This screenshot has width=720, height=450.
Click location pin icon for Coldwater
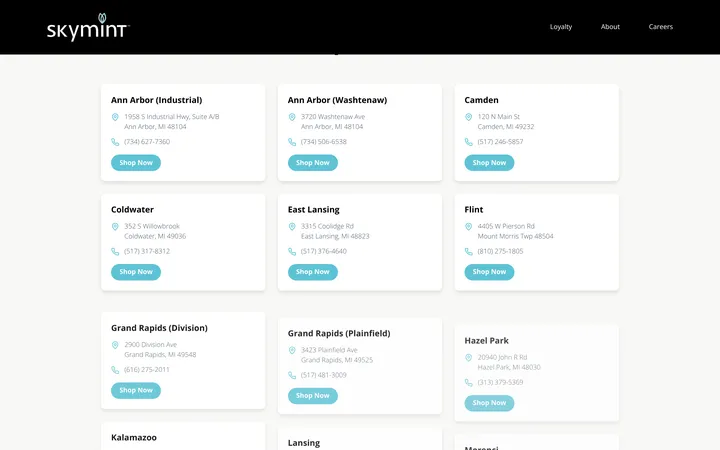[115, 227]
